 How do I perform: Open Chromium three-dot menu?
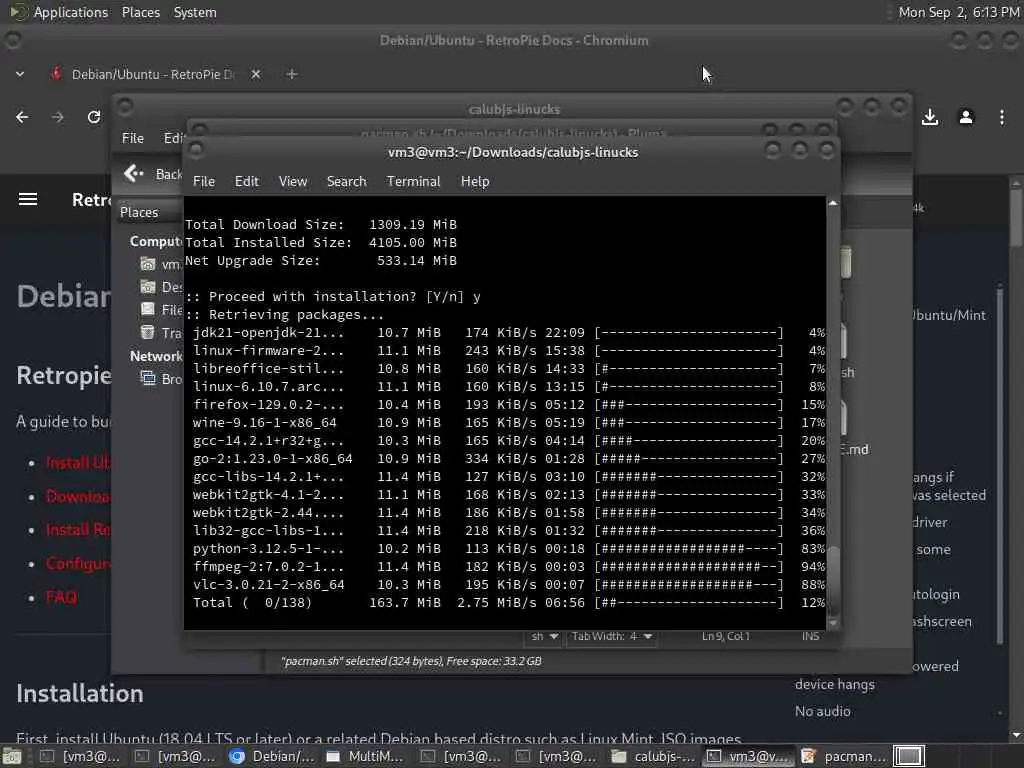coord(1002,117)
